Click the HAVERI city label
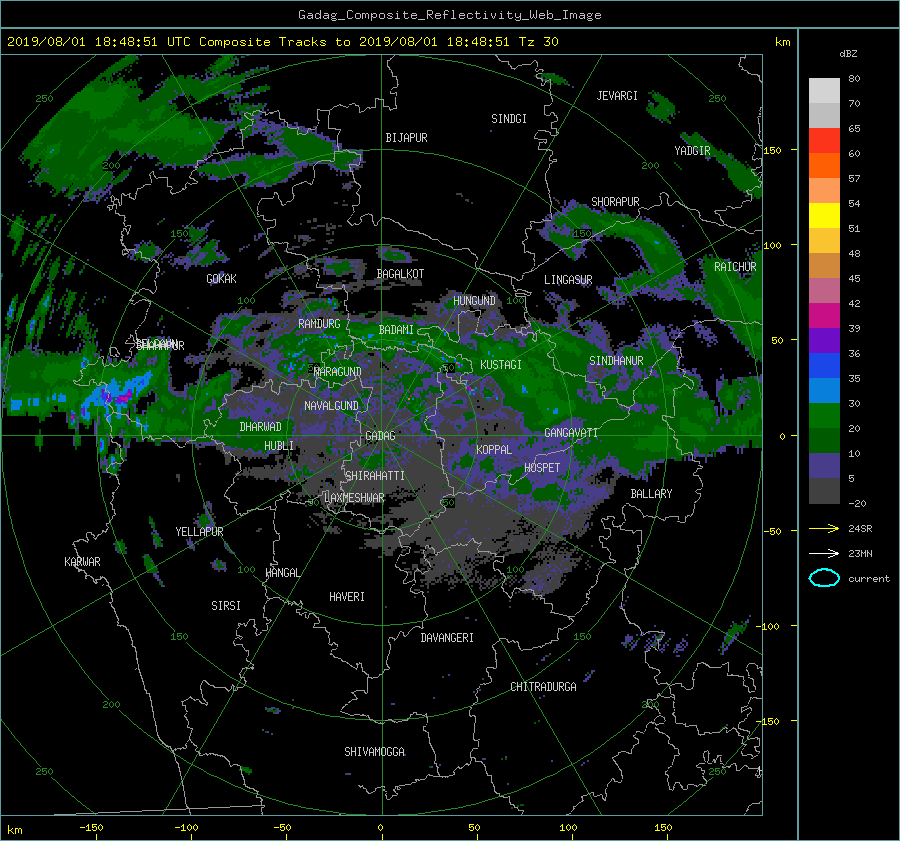900x841 pixels. 347,597
